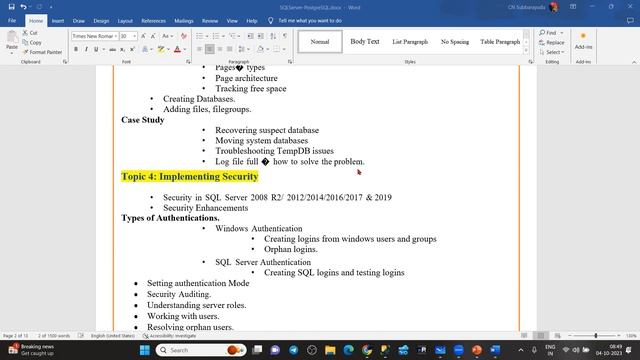Apply the Table Paragraph style
The width and height of the screenshot is (640, 360).
(x=500, y=42)
